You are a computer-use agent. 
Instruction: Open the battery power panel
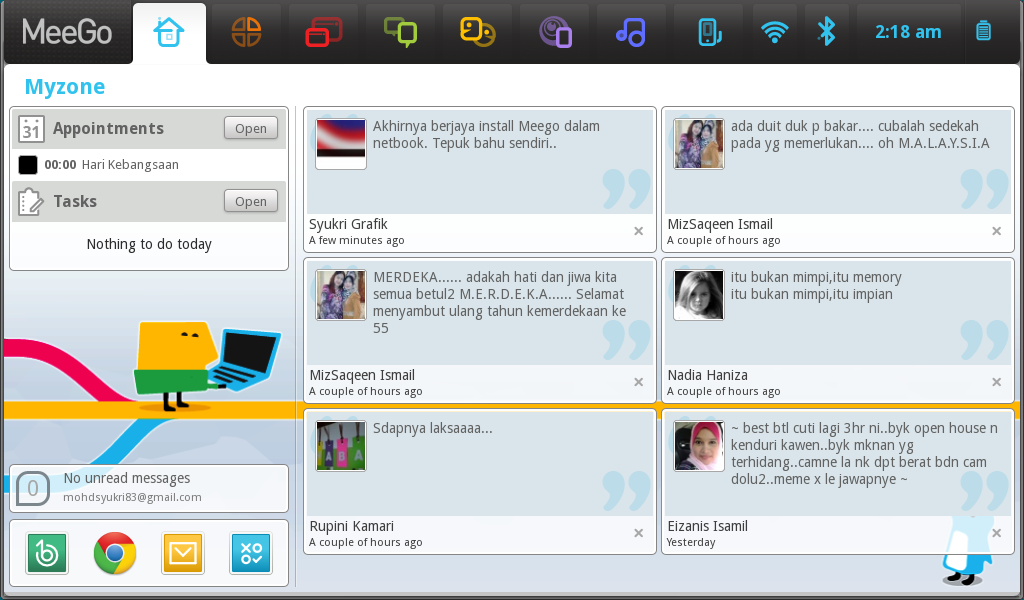(982, 30)
